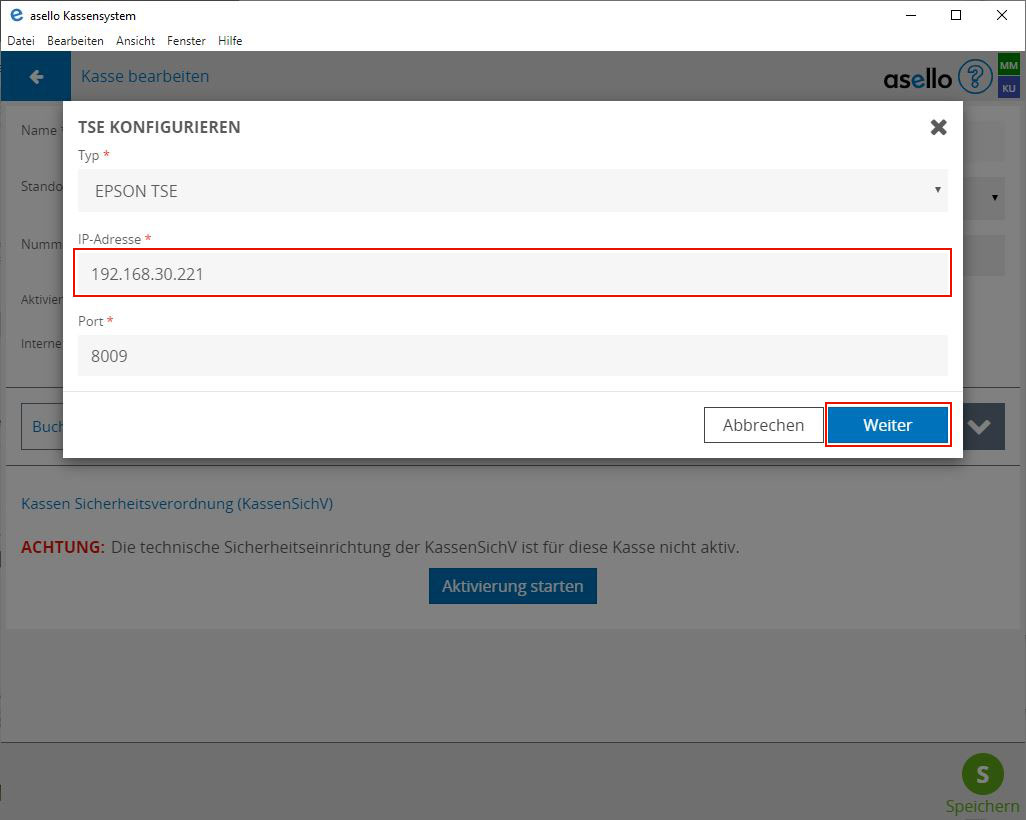
Task: Click the asello logo in header
Action: click(x=918, y=78)
